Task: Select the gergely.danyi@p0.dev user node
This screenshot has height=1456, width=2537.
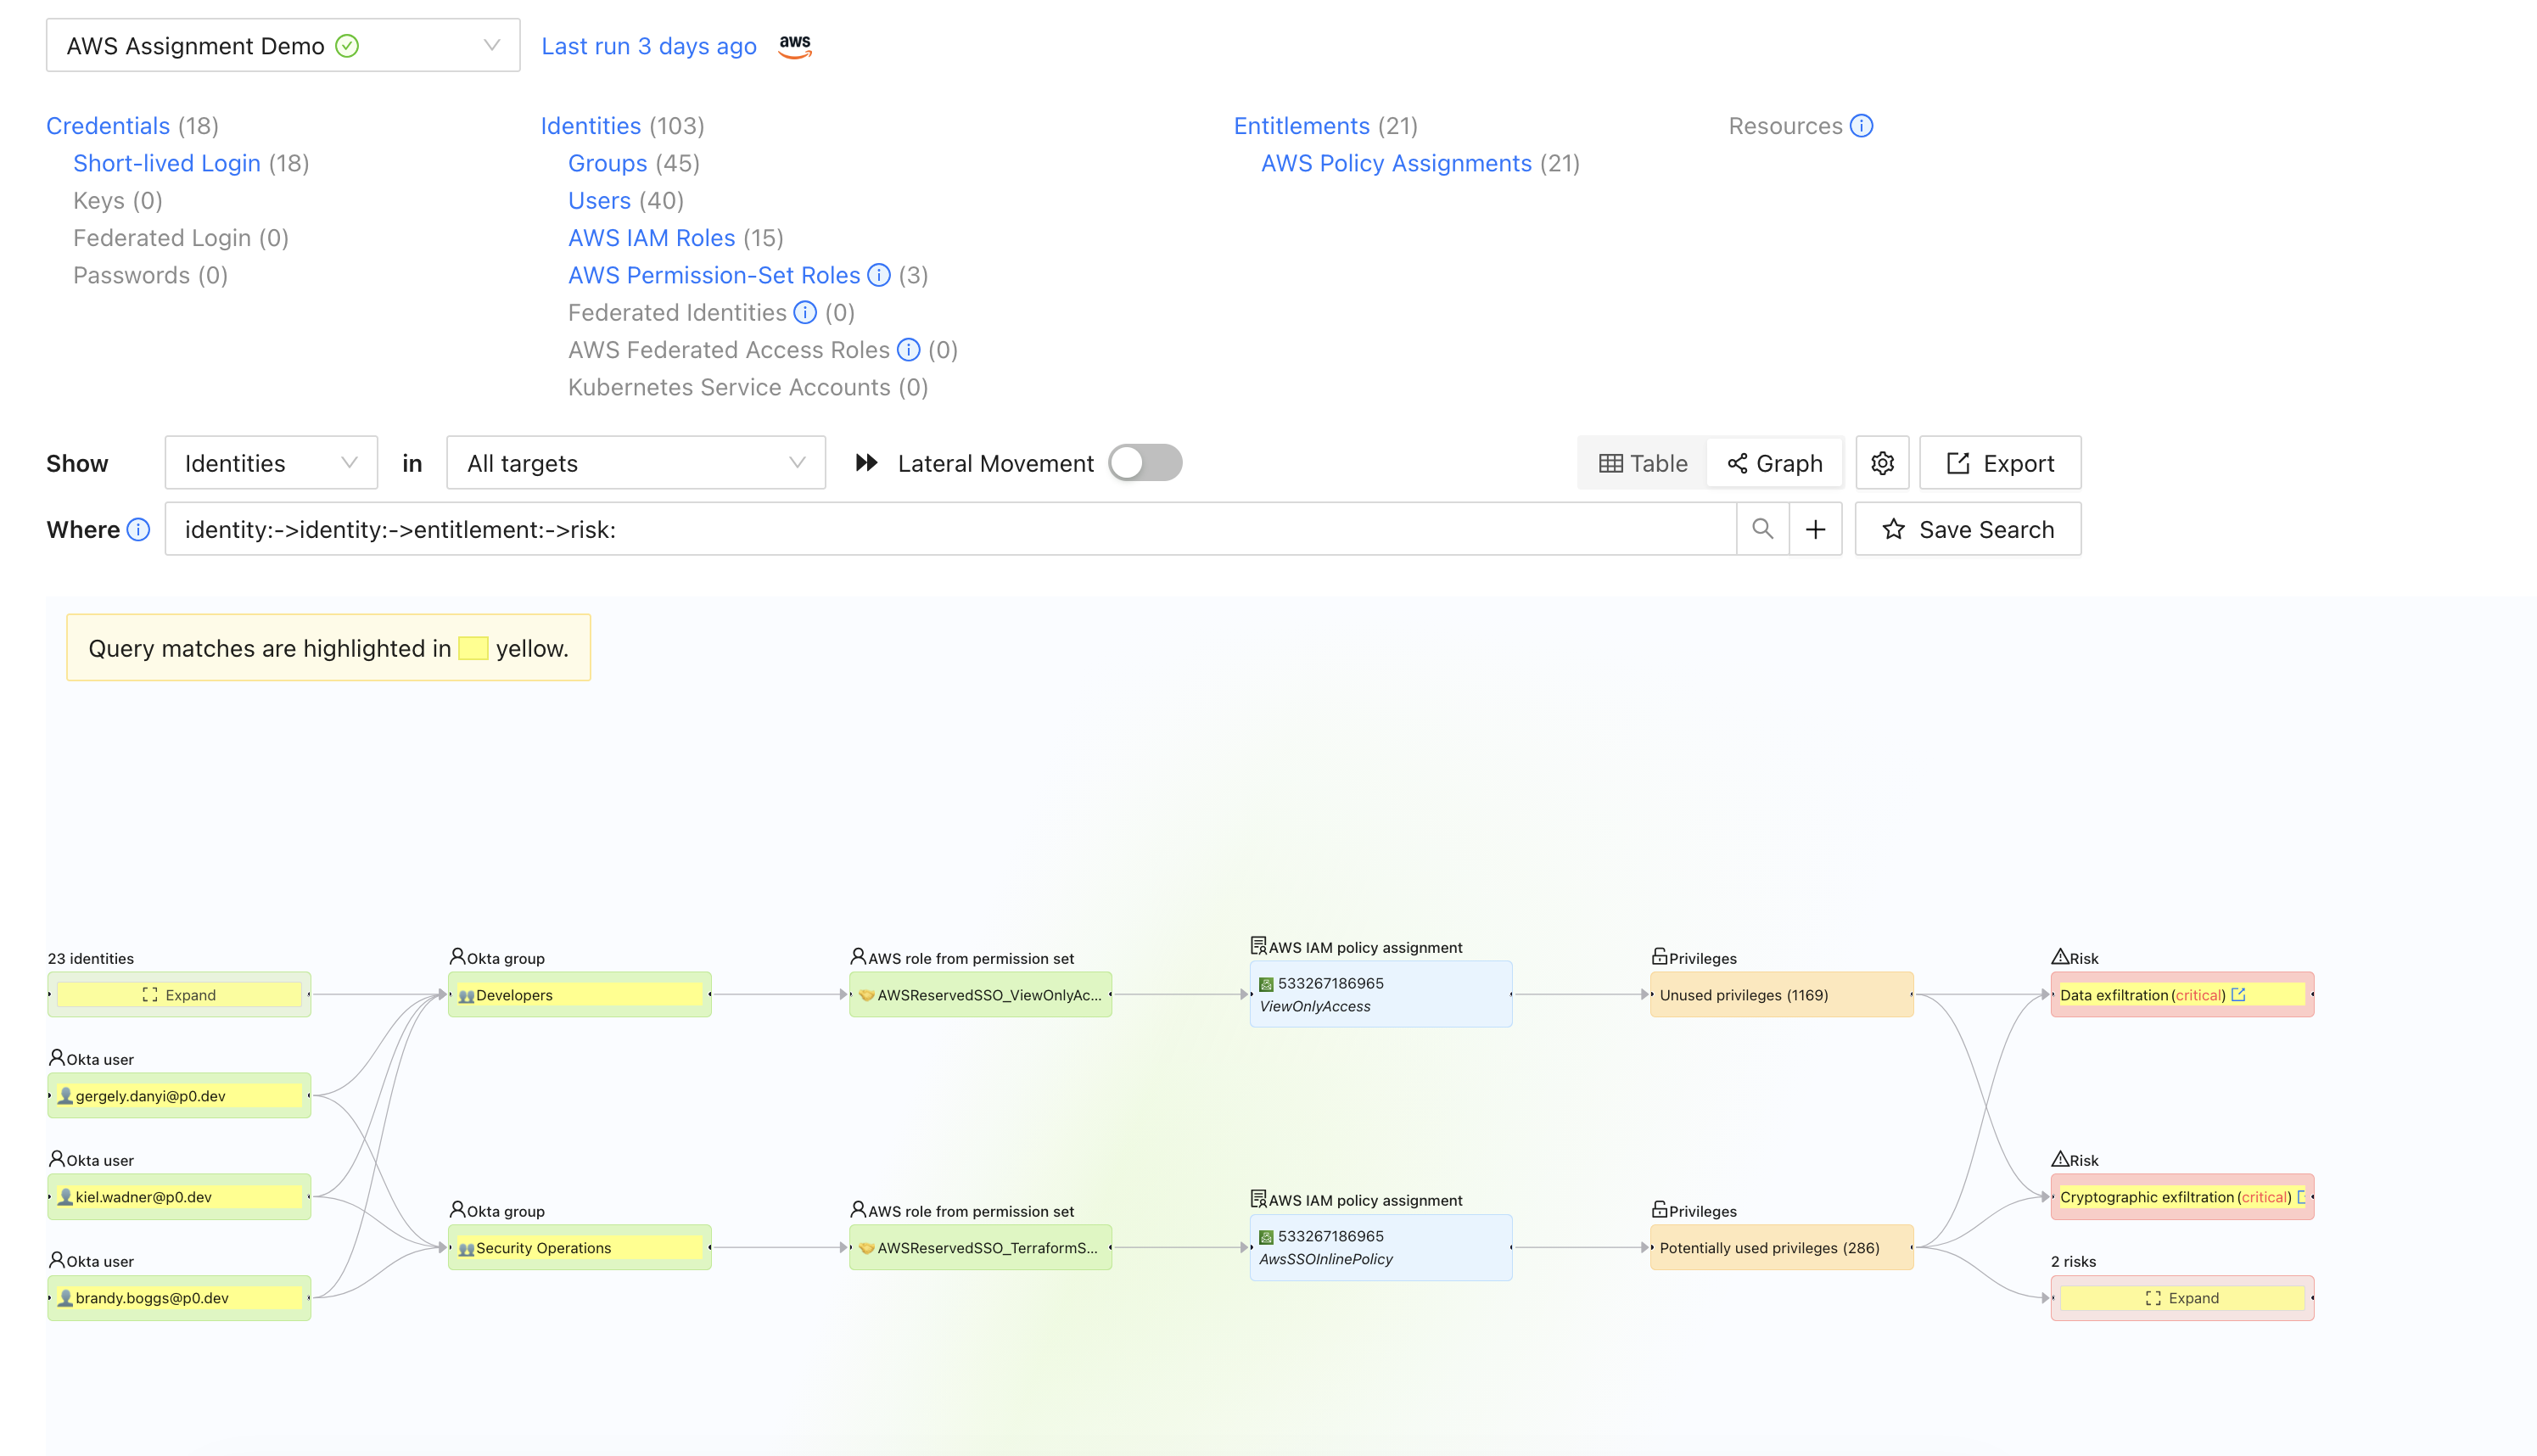Action: tap(179, 1095)
